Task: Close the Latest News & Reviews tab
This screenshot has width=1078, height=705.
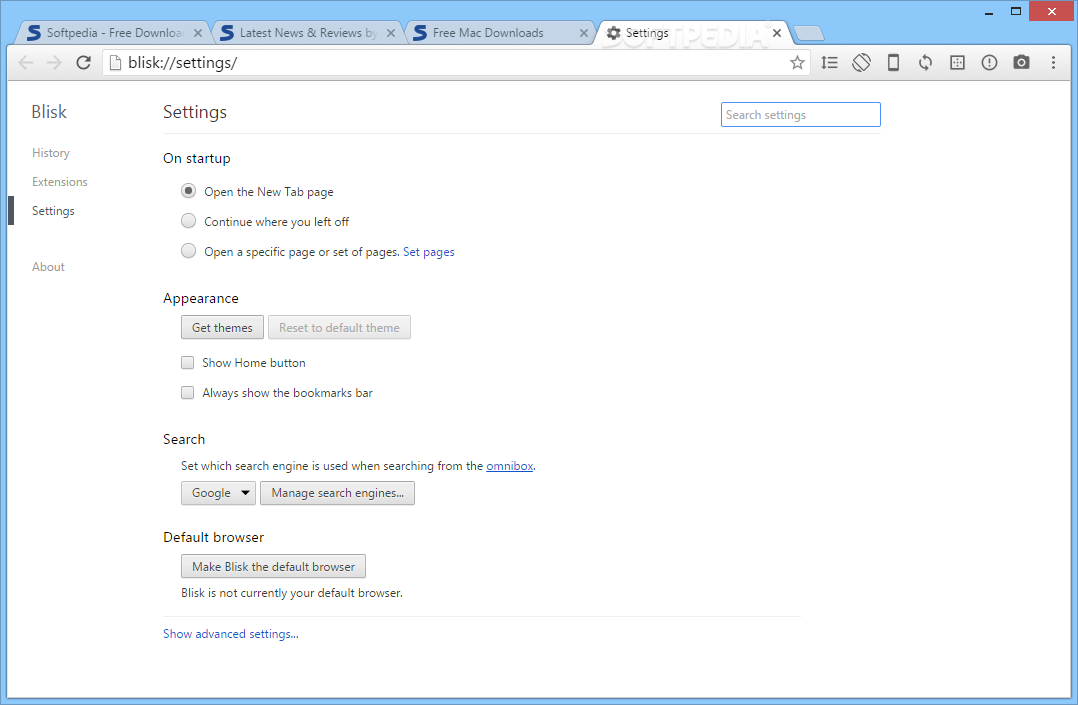Action: (x=390, y=33)
